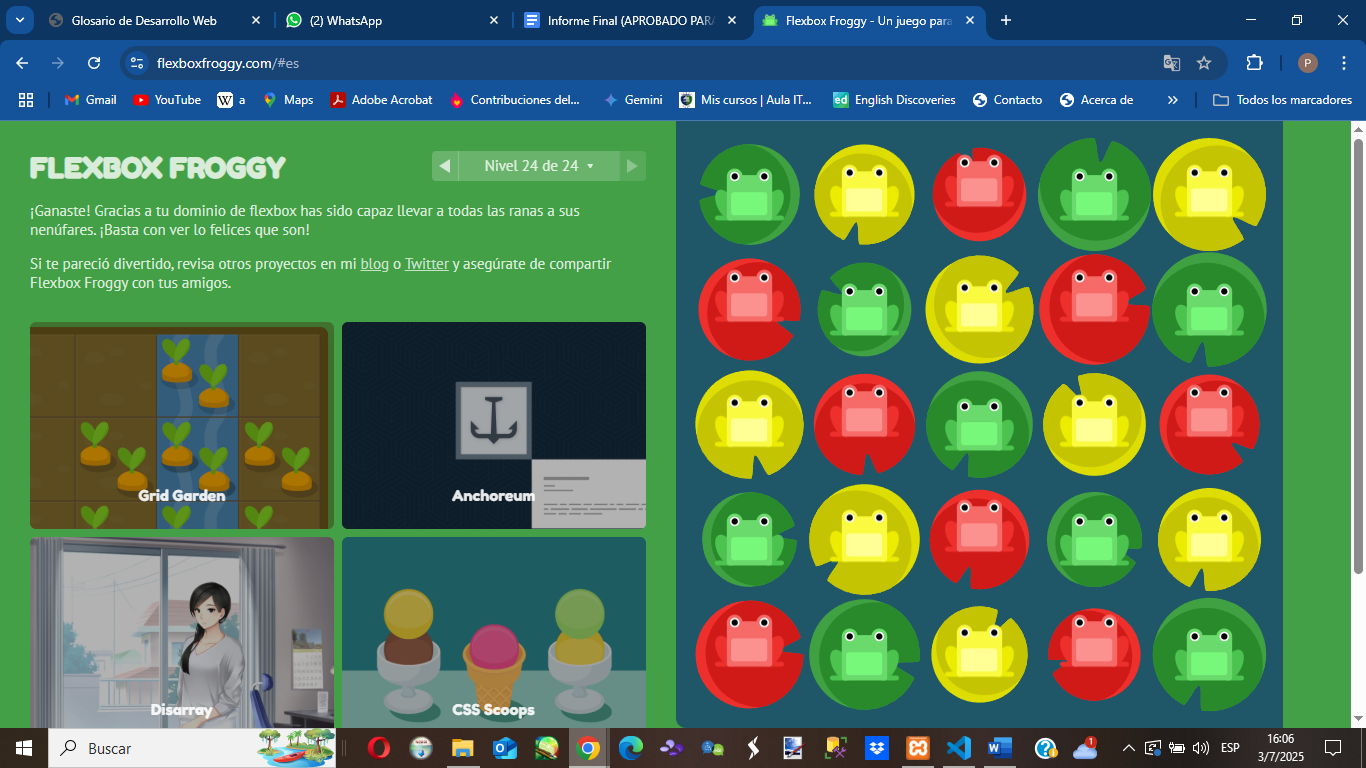Open the Gmail bookmark
This screenshot has width=1366, height=768.
[90, 100]
